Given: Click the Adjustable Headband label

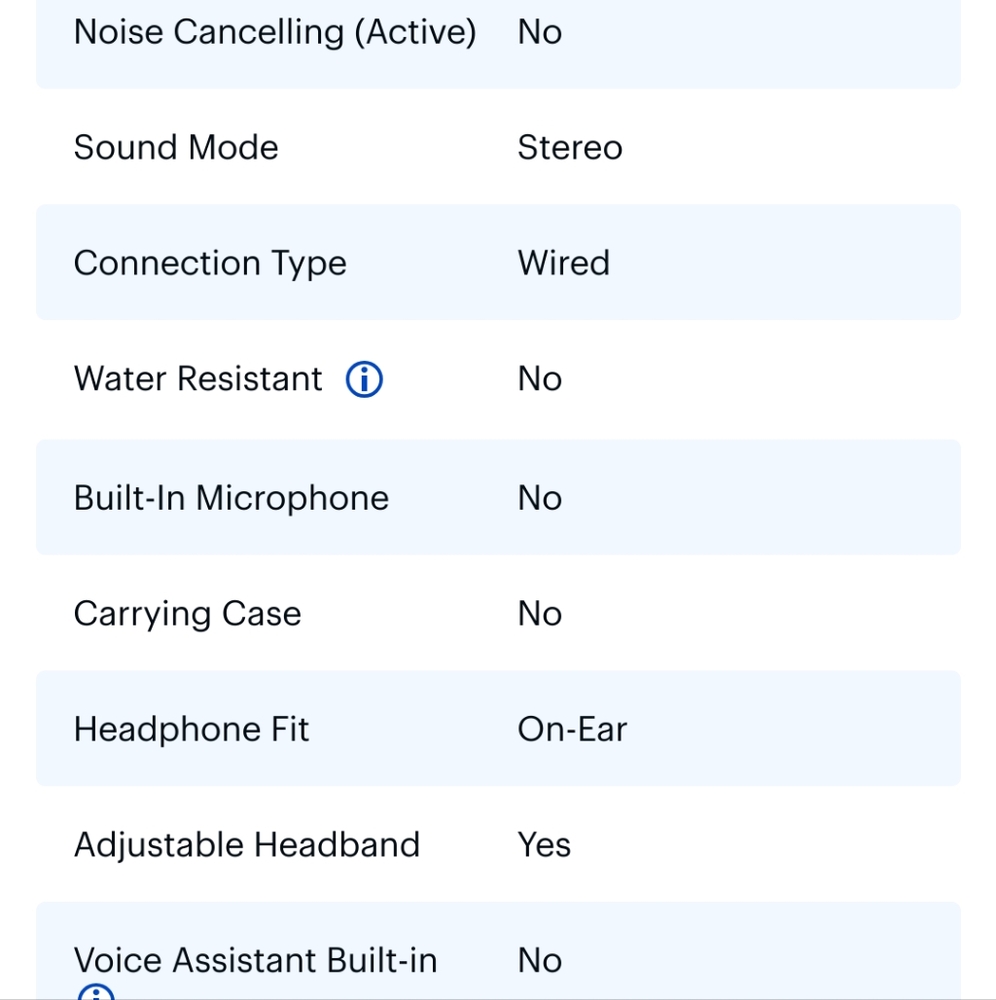Looking at the screenshot, I should pyautogui.click(x=247, y=845).
